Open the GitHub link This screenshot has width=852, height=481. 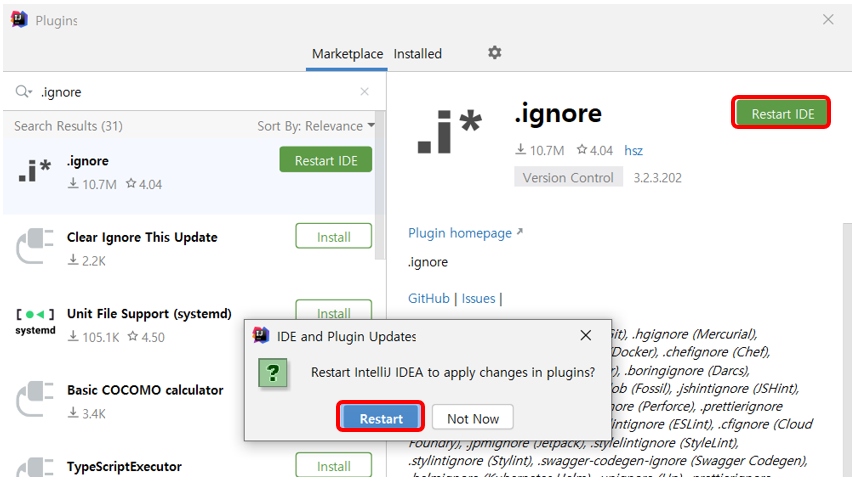pos(429,298)
